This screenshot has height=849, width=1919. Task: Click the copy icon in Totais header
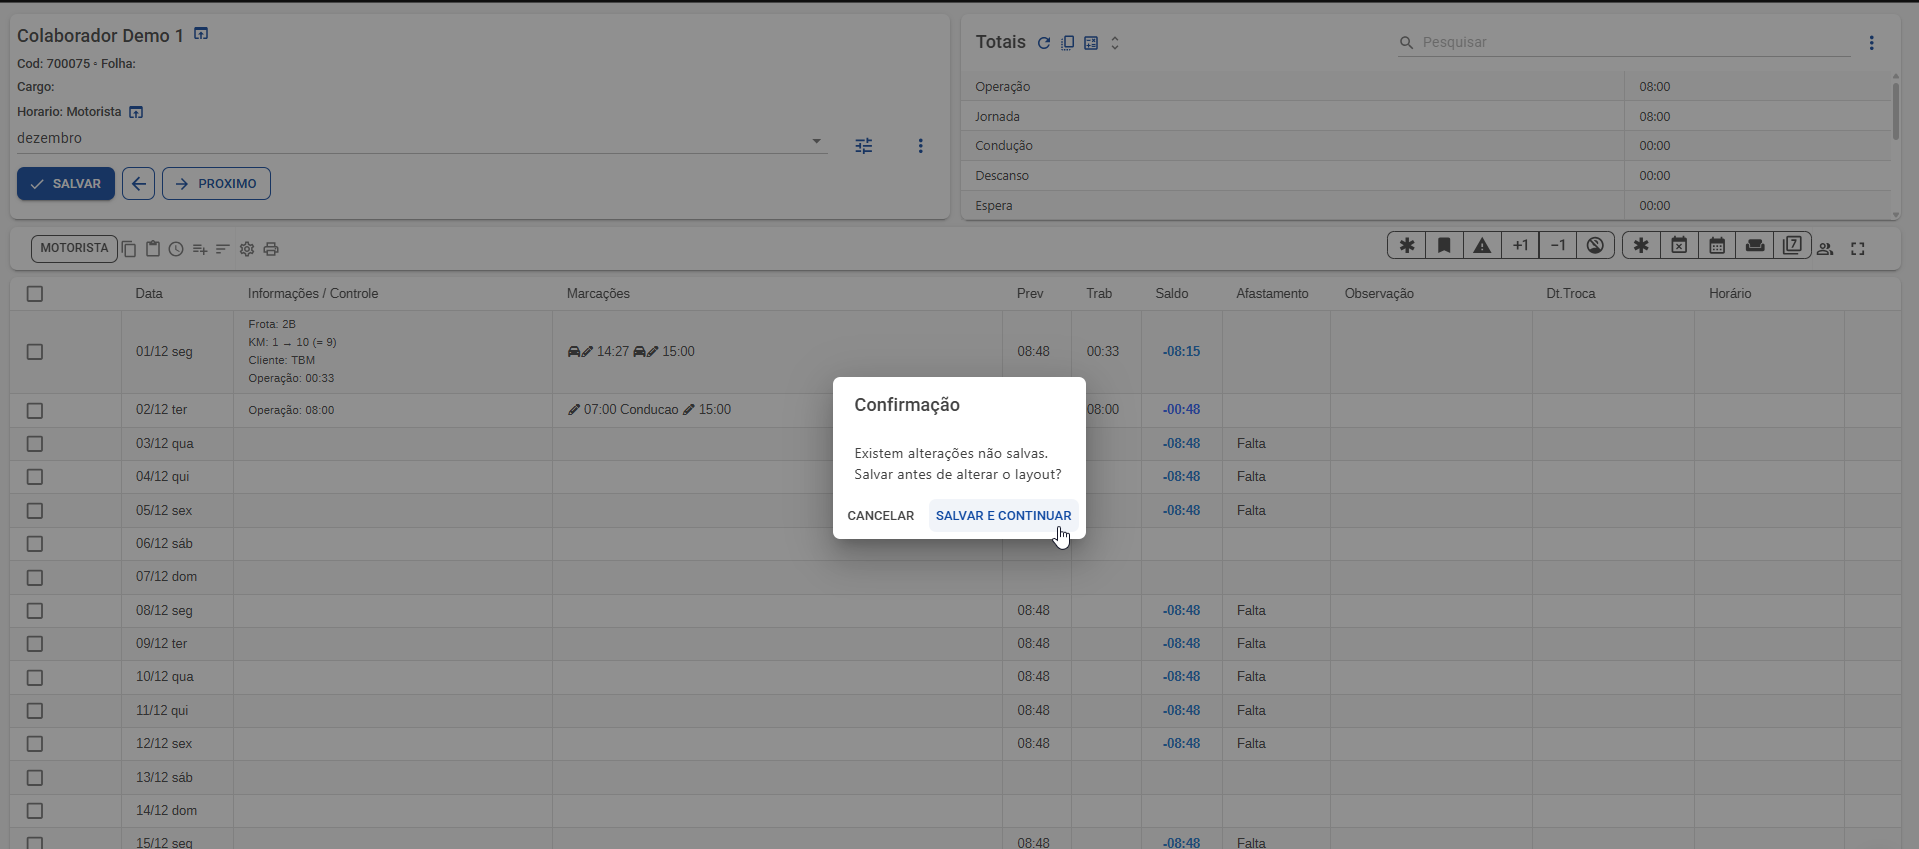click(x=1068, y=43)
